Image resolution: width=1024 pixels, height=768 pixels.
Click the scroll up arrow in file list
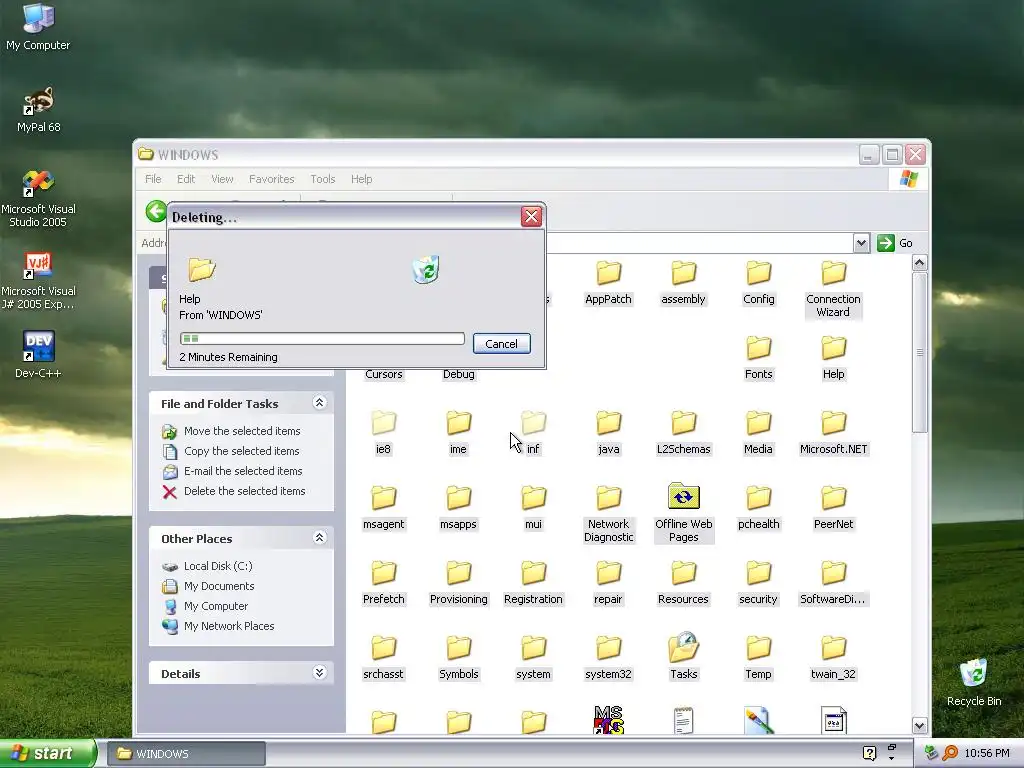point(920,263)
